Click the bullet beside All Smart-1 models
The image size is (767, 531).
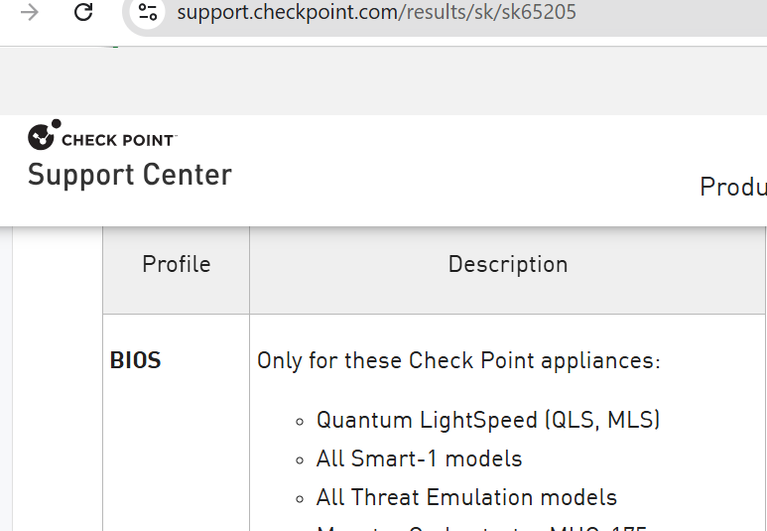coord(300,461)
